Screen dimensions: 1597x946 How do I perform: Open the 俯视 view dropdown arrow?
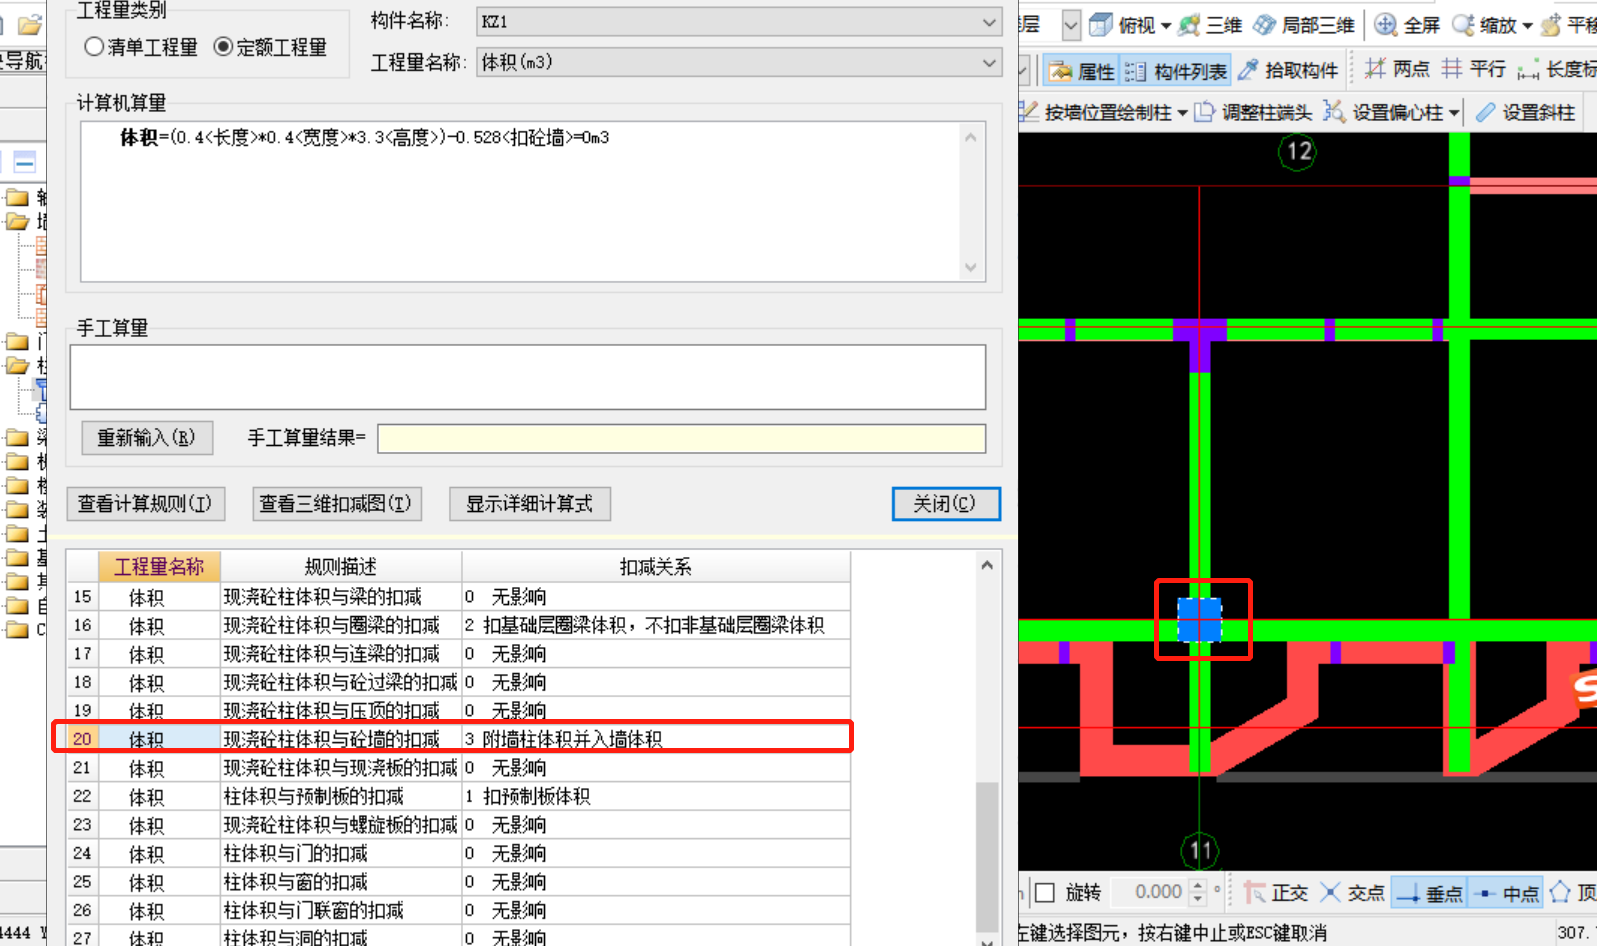click(1166, 26)
